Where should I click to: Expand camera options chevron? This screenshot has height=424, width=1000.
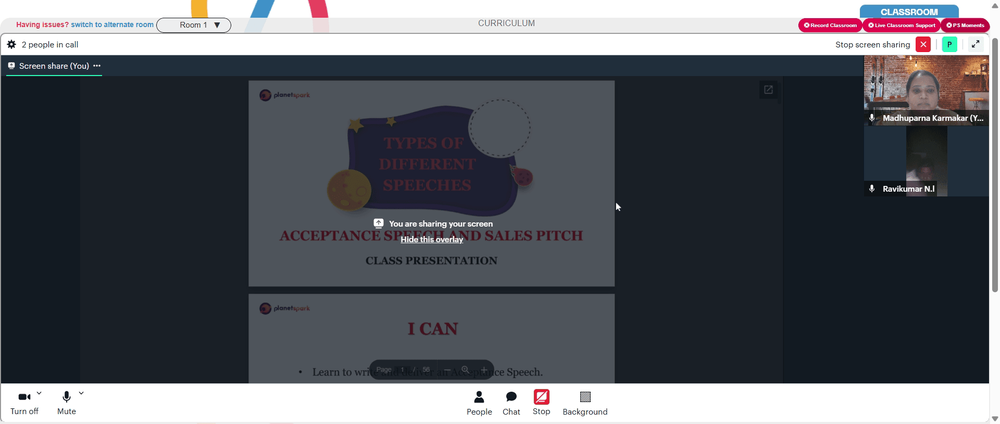pyautogui.click(x=39, y=393)
